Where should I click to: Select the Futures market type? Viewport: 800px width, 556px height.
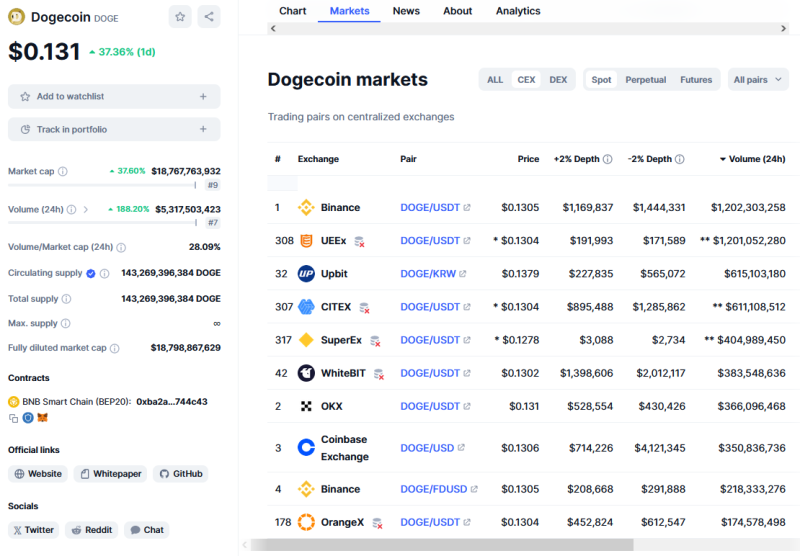coord(696,80)
